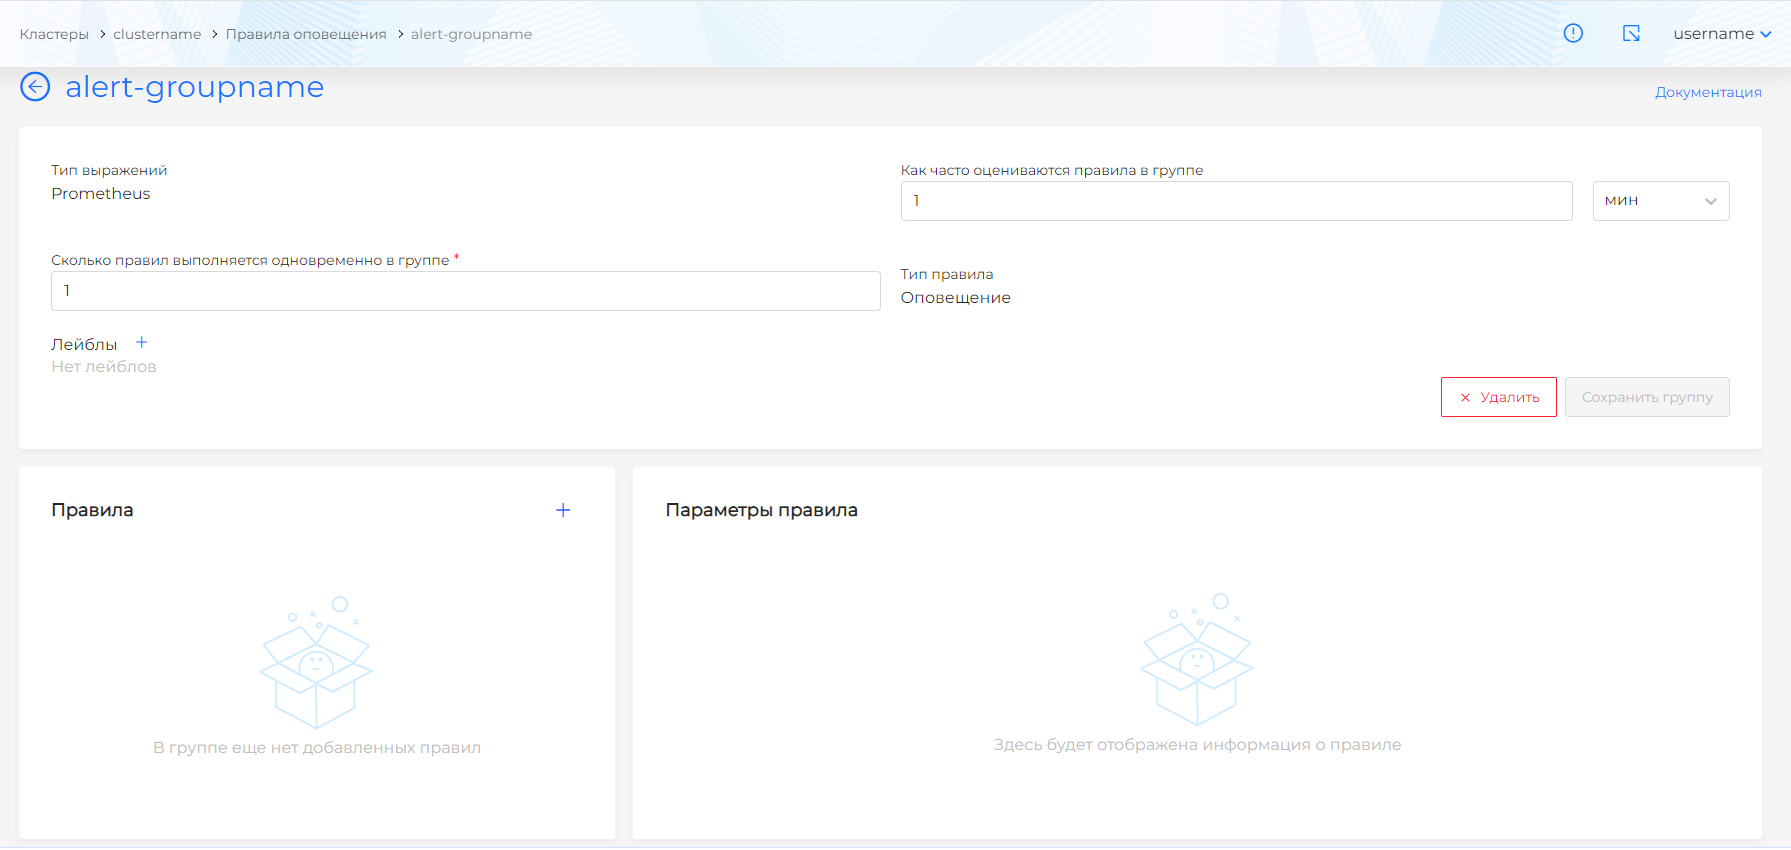Open the username account menu

tap(1721, 34)
